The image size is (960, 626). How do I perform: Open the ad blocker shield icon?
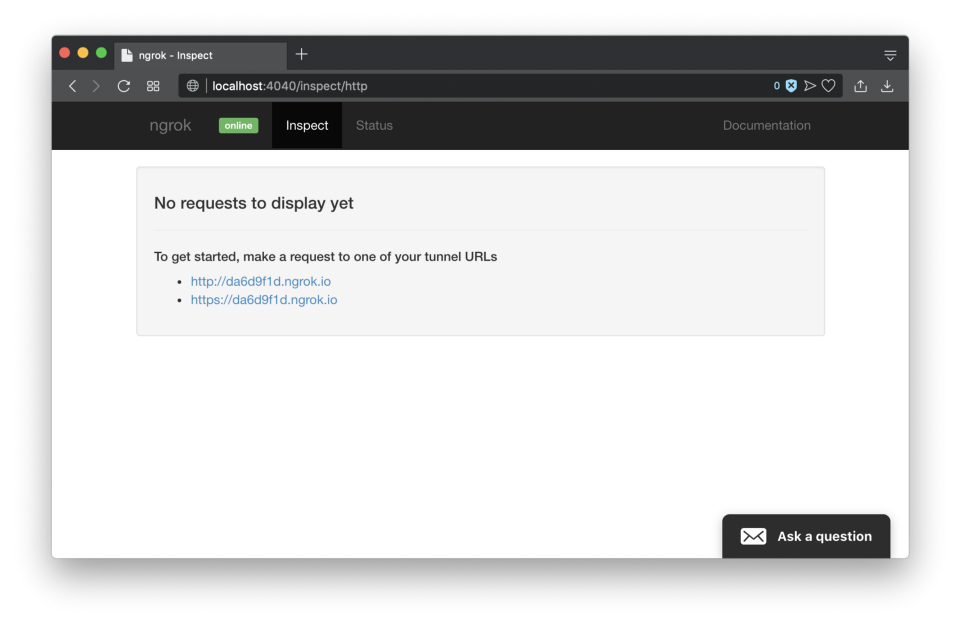coord(791,86)
